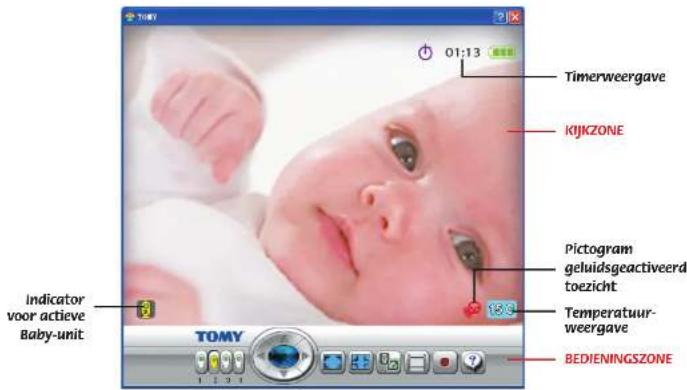
Task: Click the TOMY icon in title bar
Action: 129,17
